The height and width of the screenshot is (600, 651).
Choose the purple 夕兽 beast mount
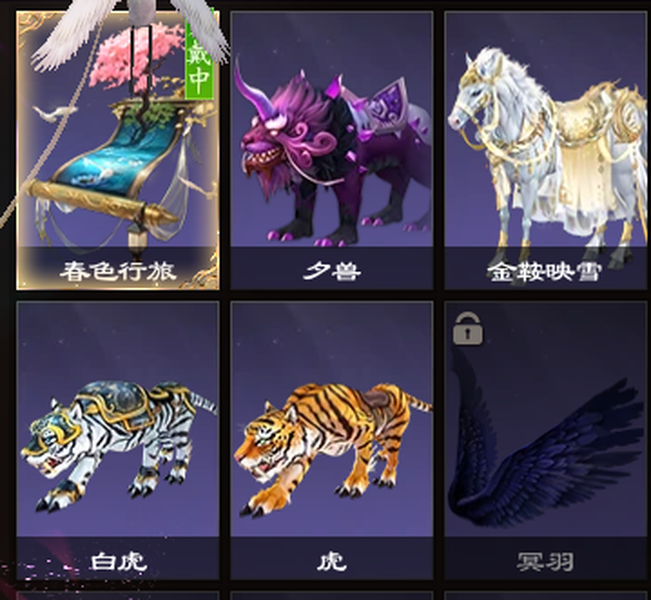point(332,150)
